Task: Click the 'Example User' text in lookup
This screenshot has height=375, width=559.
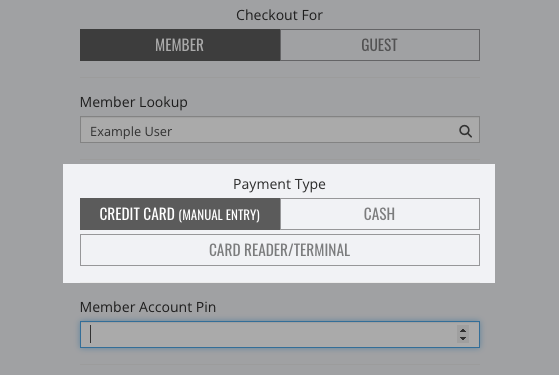Action: 131,132
